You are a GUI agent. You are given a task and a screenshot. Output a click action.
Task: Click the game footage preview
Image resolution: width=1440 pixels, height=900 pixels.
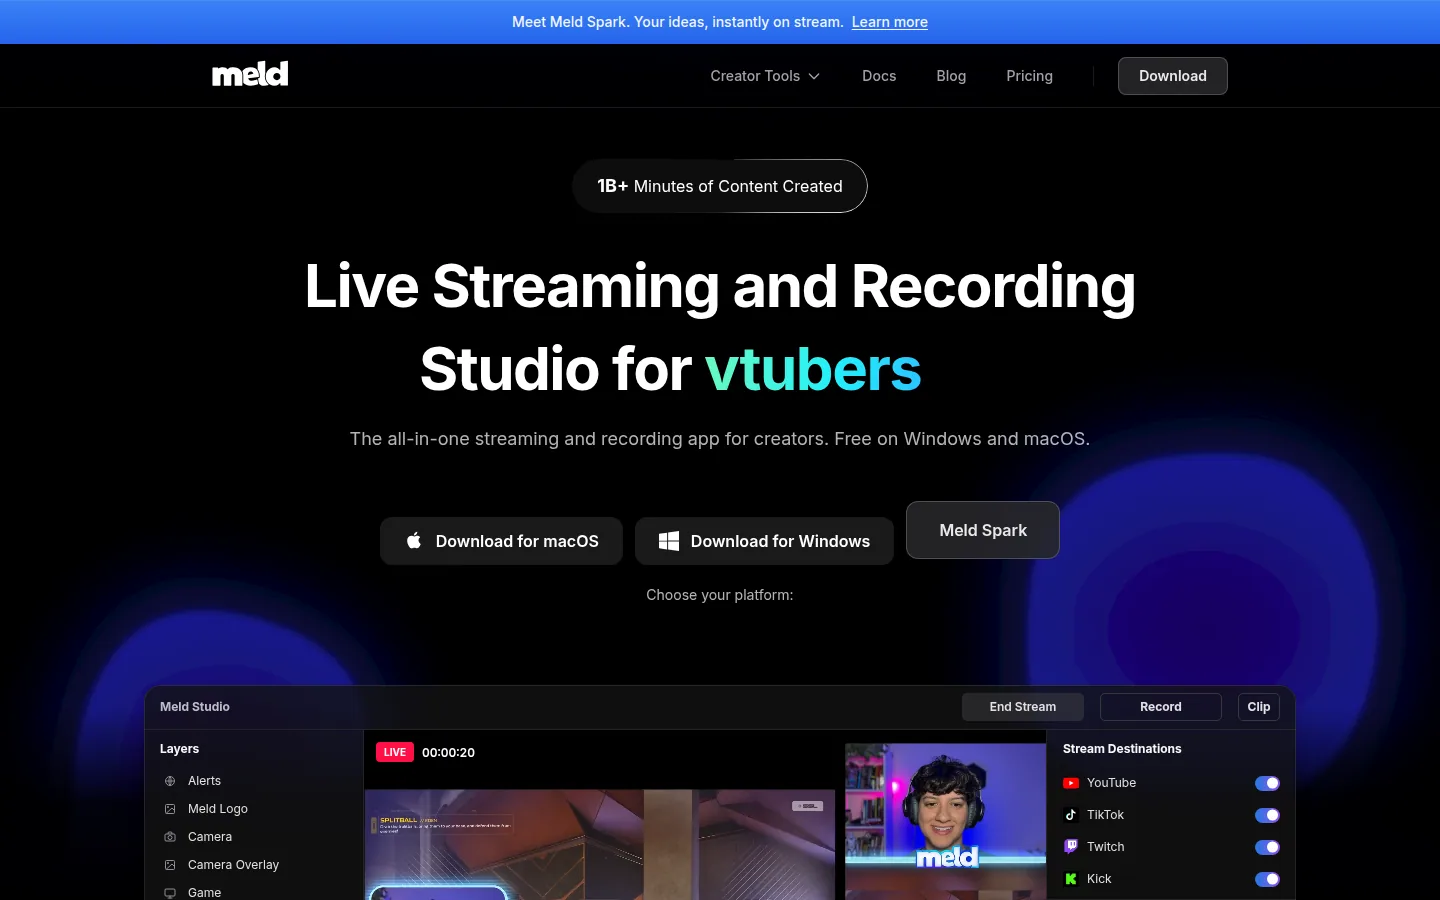tap(600, 845)
